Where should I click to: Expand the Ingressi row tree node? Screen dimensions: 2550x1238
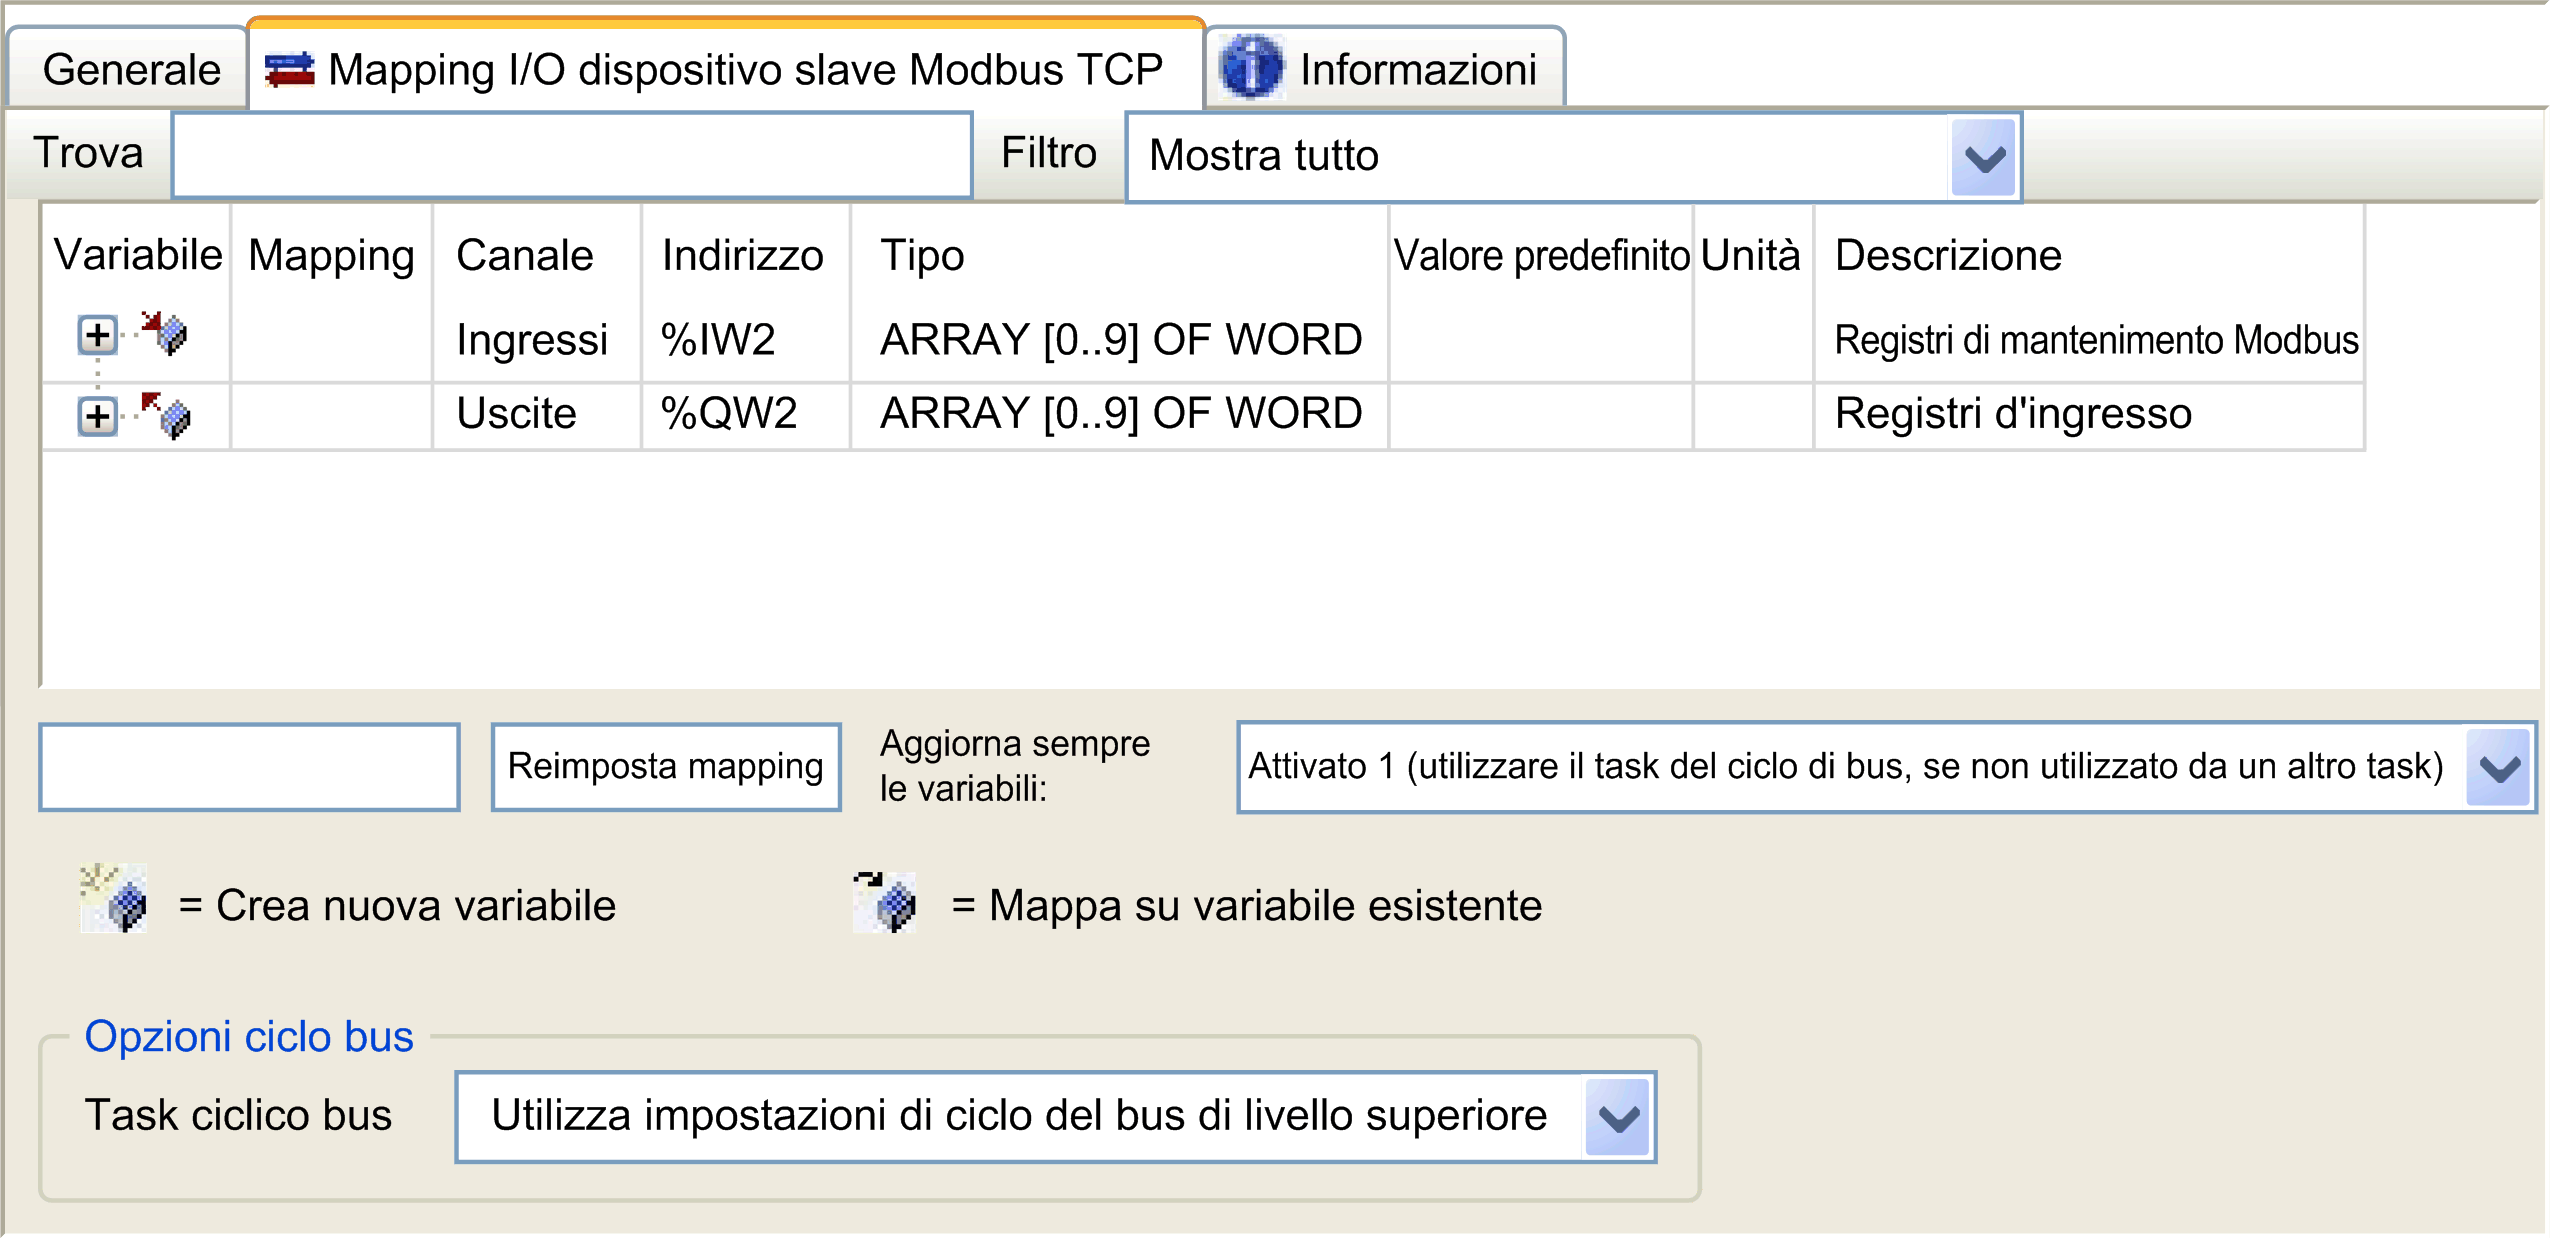(x=97, y=335)
